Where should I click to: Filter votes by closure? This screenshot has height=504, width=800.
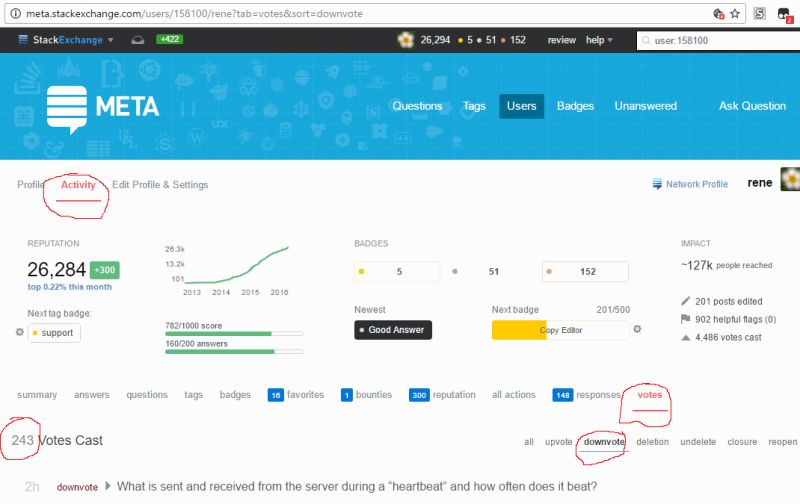coord(742,442)
